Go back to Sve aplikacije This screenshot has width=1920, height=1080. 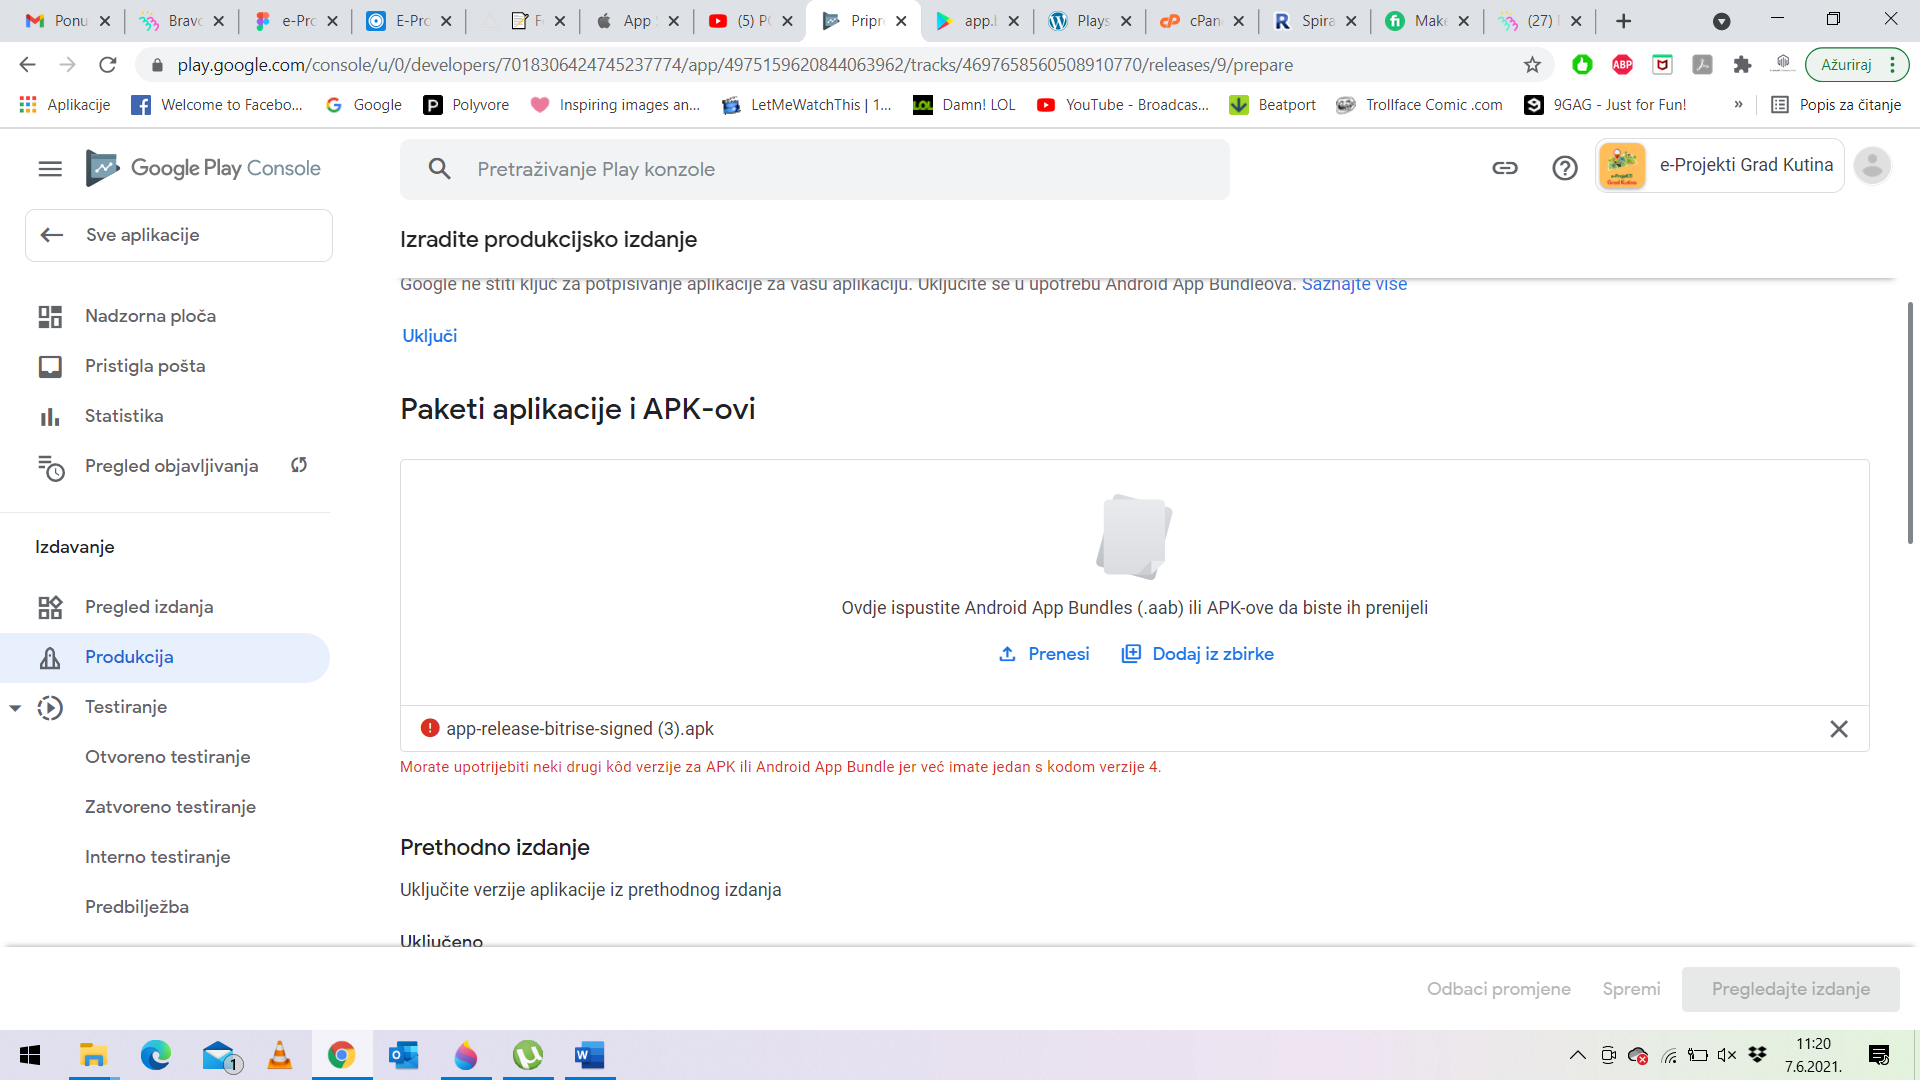point(179,235)
